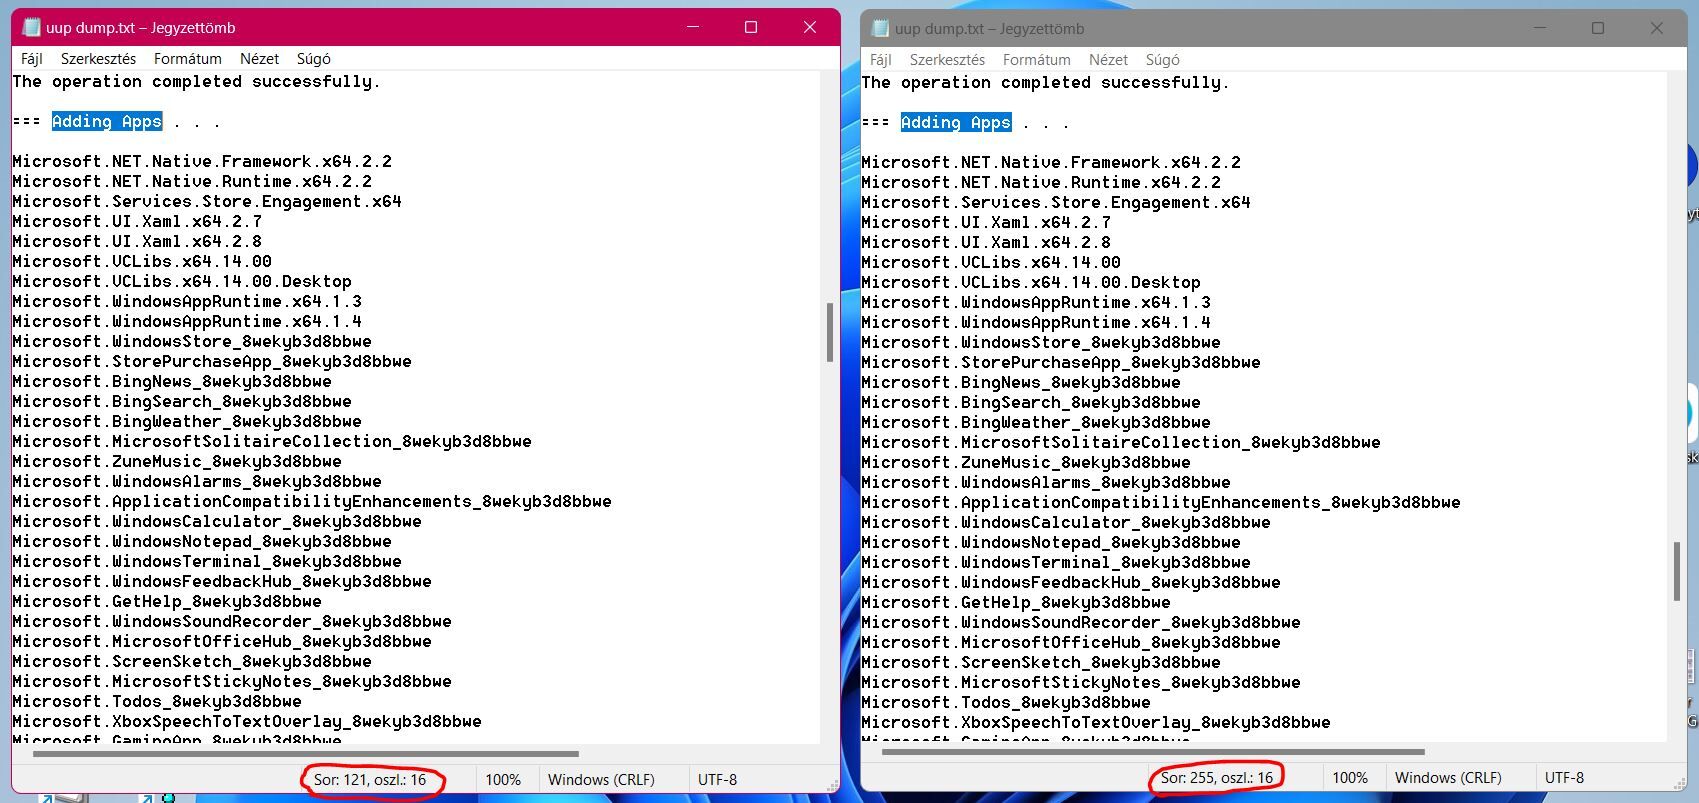Click Microsoft.GetHelp line in right window
This screenshot has height=803, width=1699.
[x=1016, y=602]
